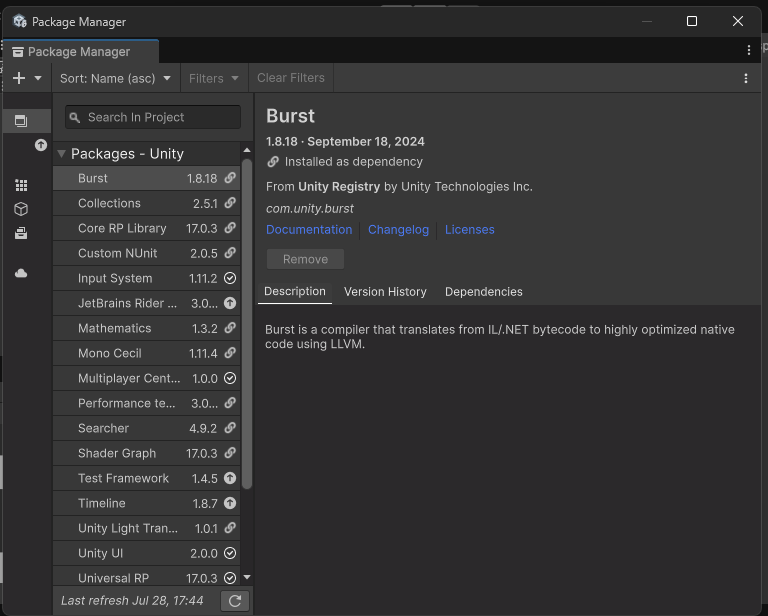Image resolution: width=768 pixels, height=616 pixels.
Task: Select the Mono Cecil package
Action: coord(146,353)
